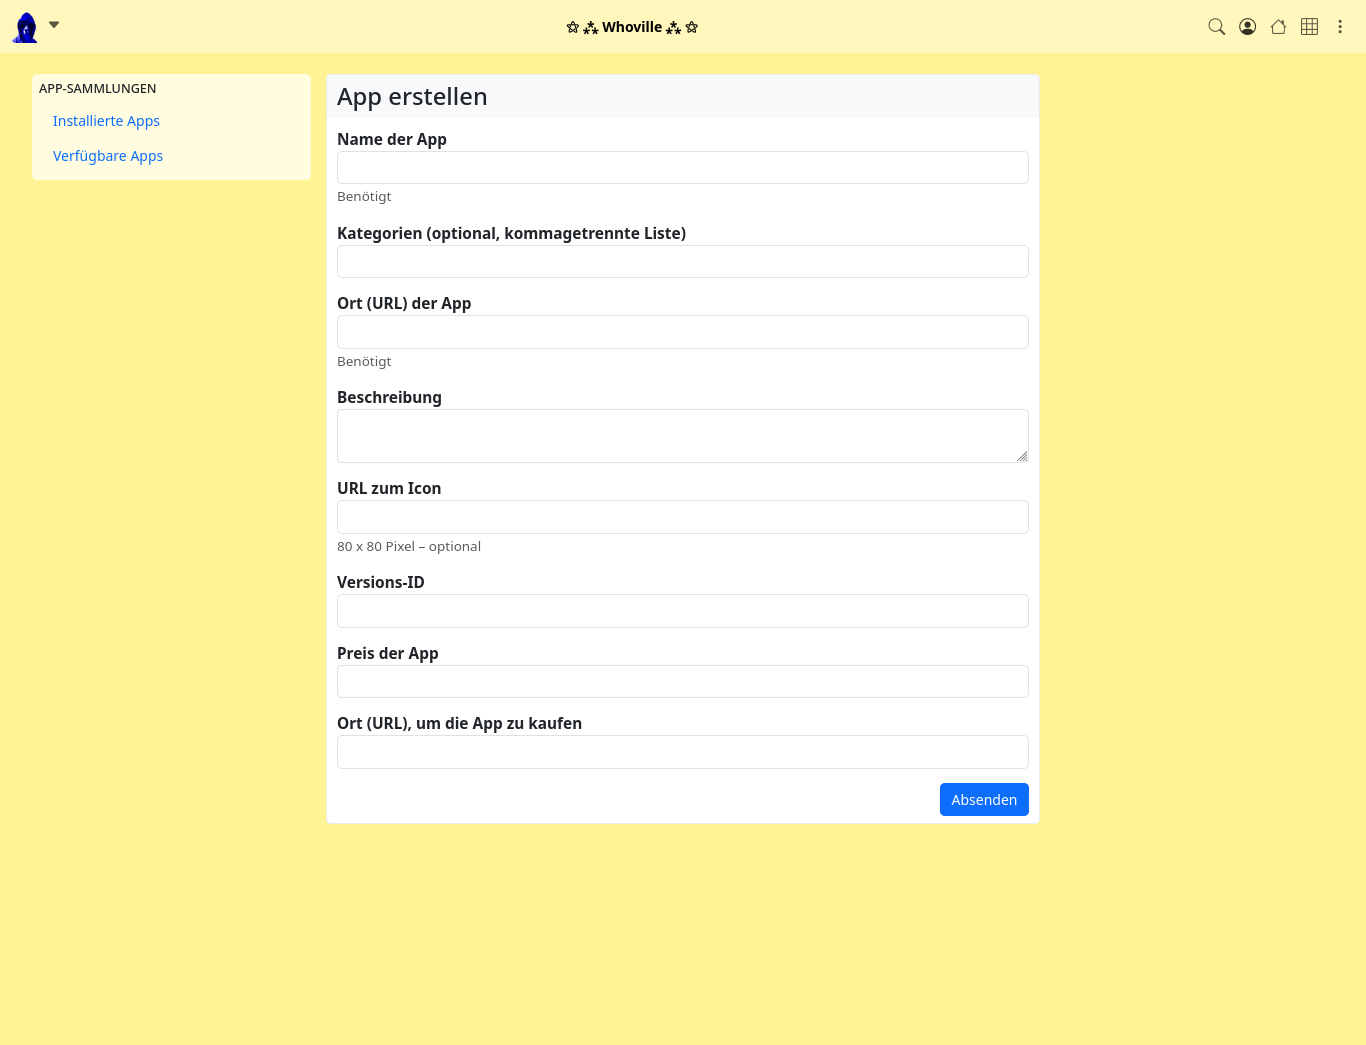Click the blue avatar image

(25, 27)
